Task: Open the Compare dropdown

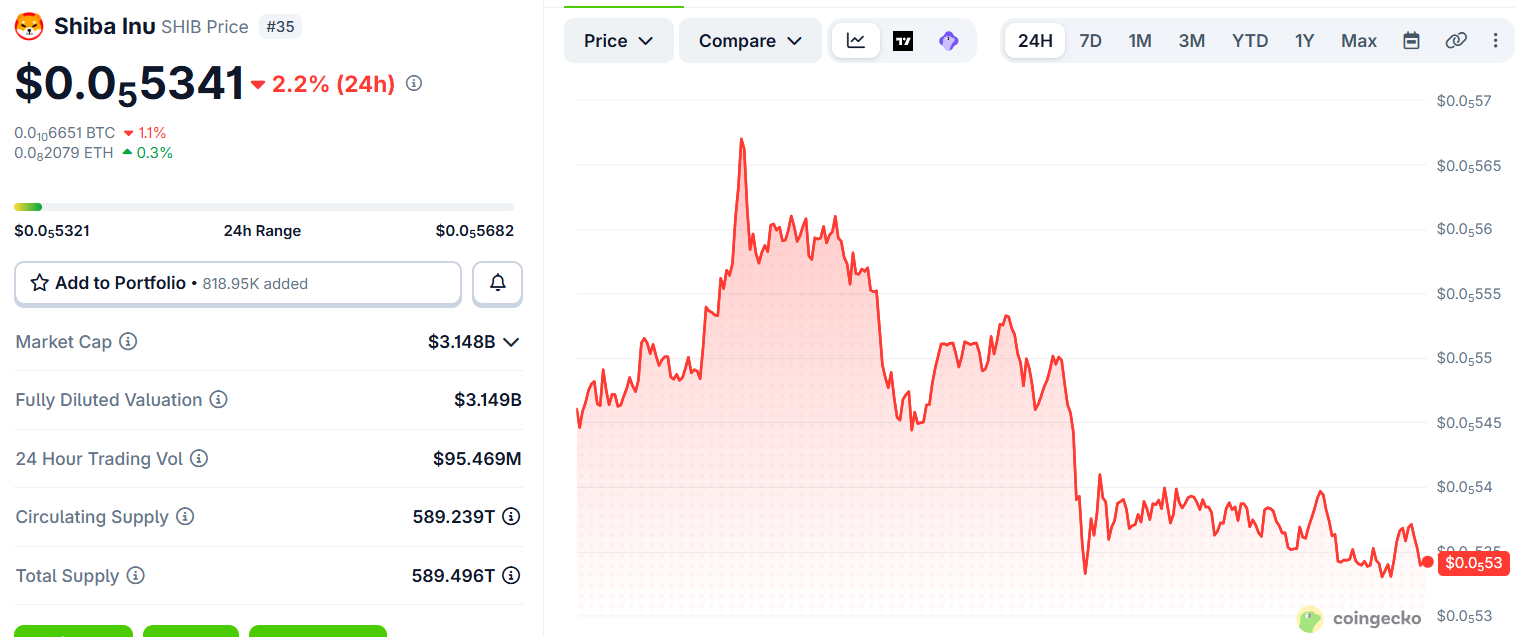Action: point(750,41)
